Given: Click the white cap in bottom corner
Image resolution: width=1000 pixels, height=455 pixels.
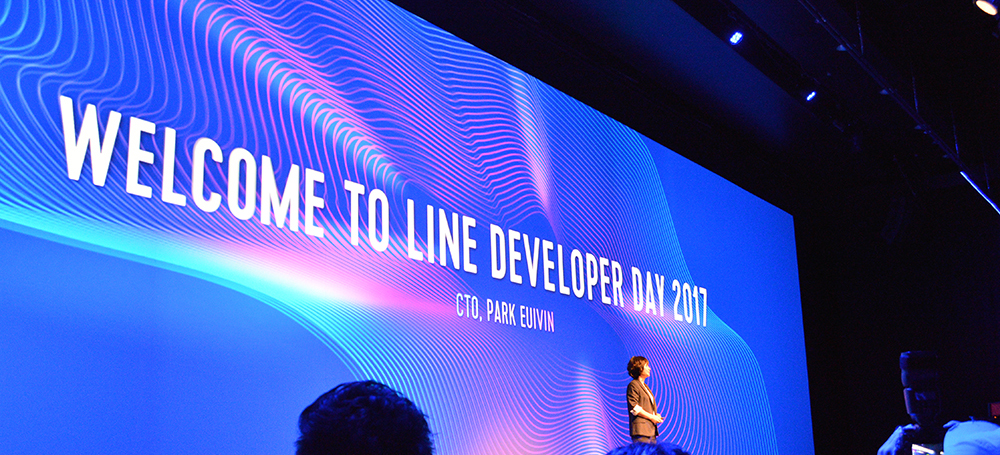Looking at the screenshot, I should pyautogui.click(x=971, y=437).
